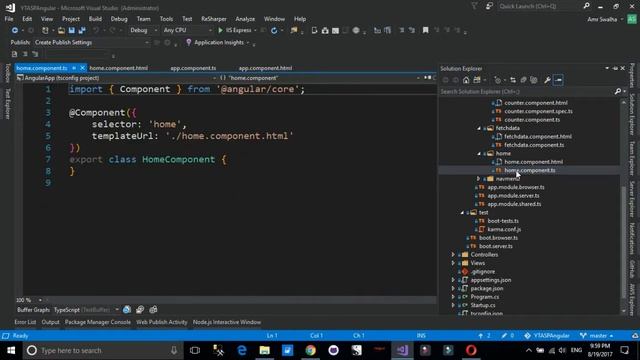Click the feedback icon in title bar
This screenshot has height=360, width=640.
point(489,6)
